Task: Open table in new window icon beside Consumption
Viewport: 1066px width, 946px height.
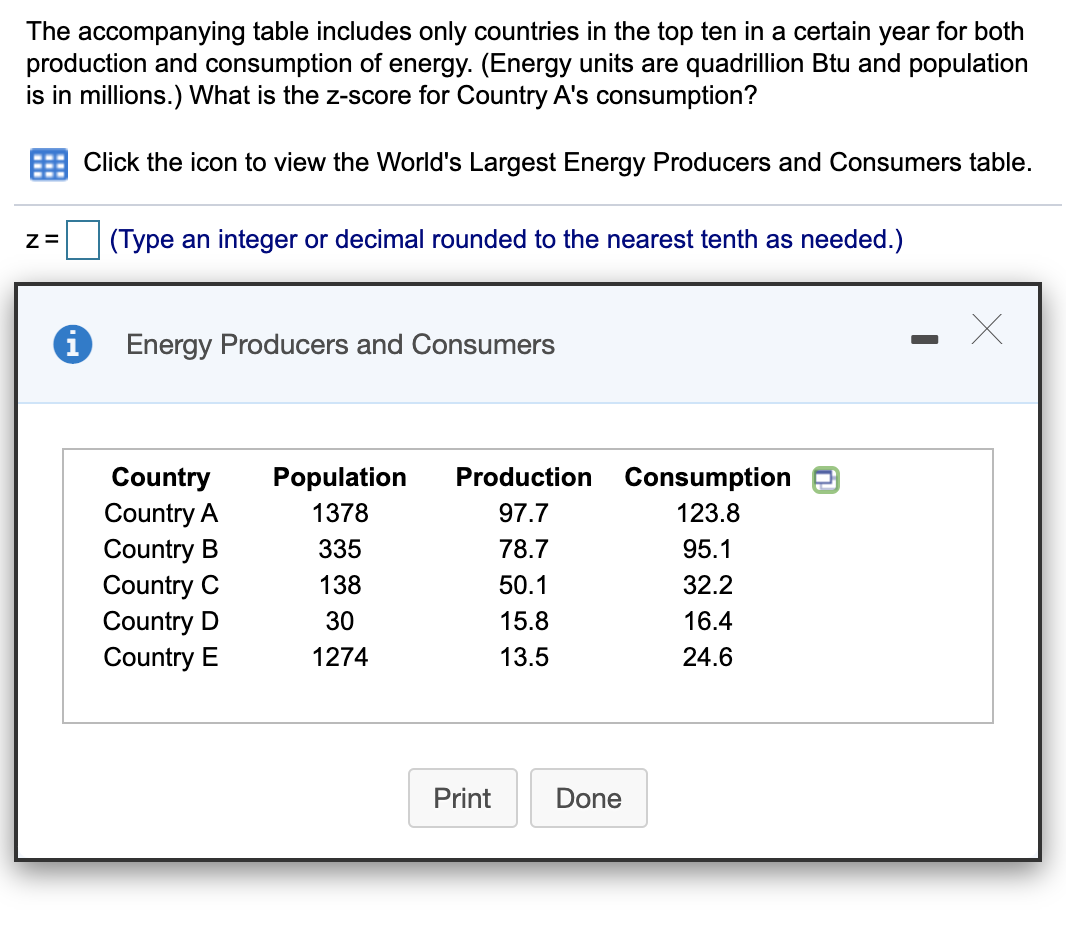Action: point(825,479)
